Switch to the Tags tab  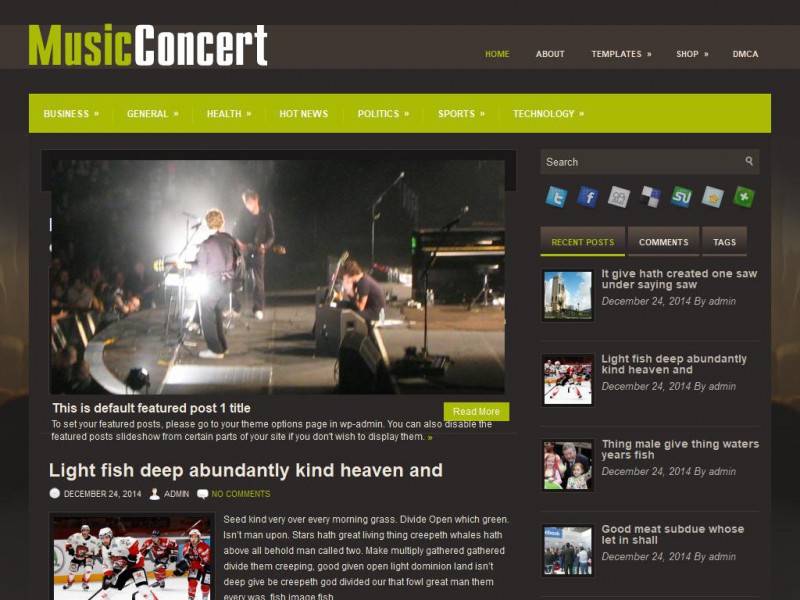(724, 242)
